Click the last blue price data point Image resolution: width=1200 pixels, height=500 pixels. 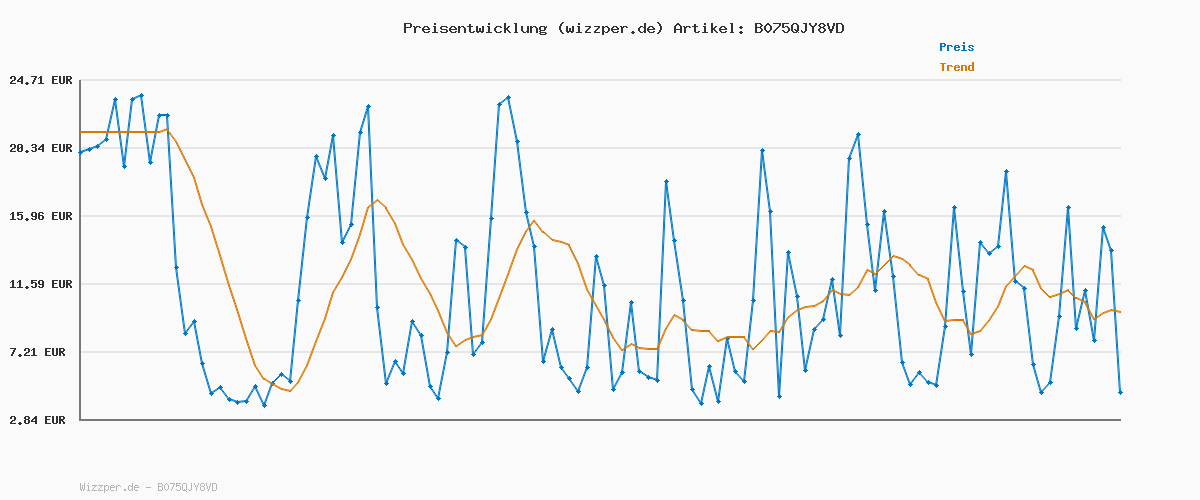point(1120,393)
